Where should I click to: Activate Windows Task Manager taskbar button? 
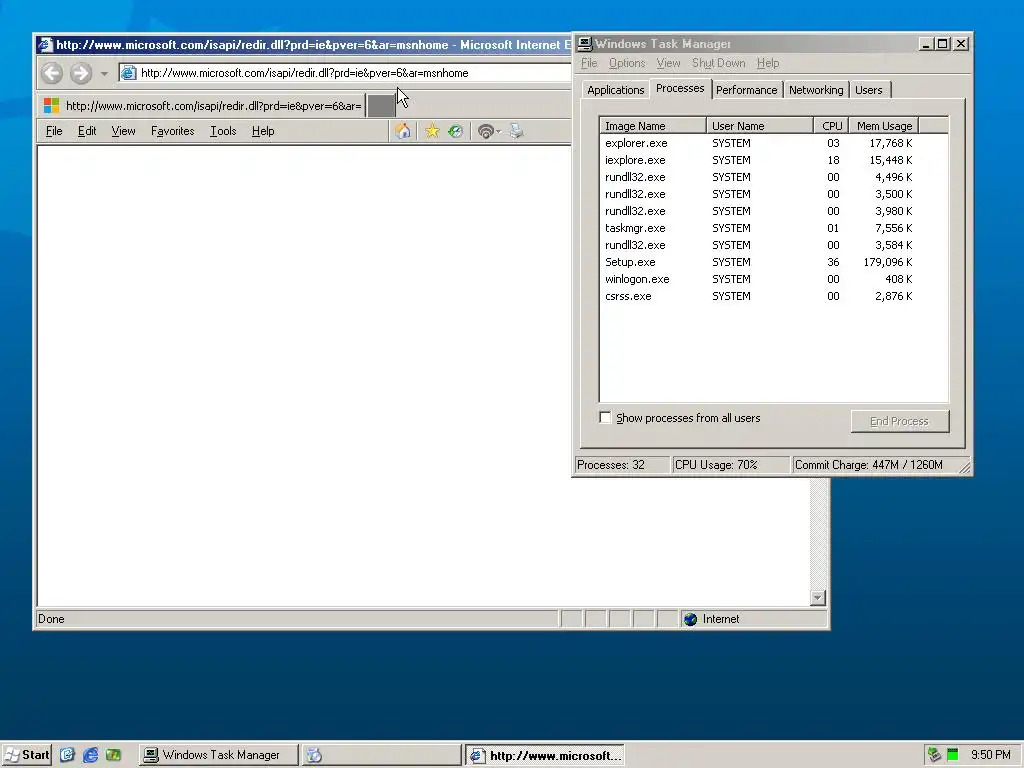(x=219, y=755)
